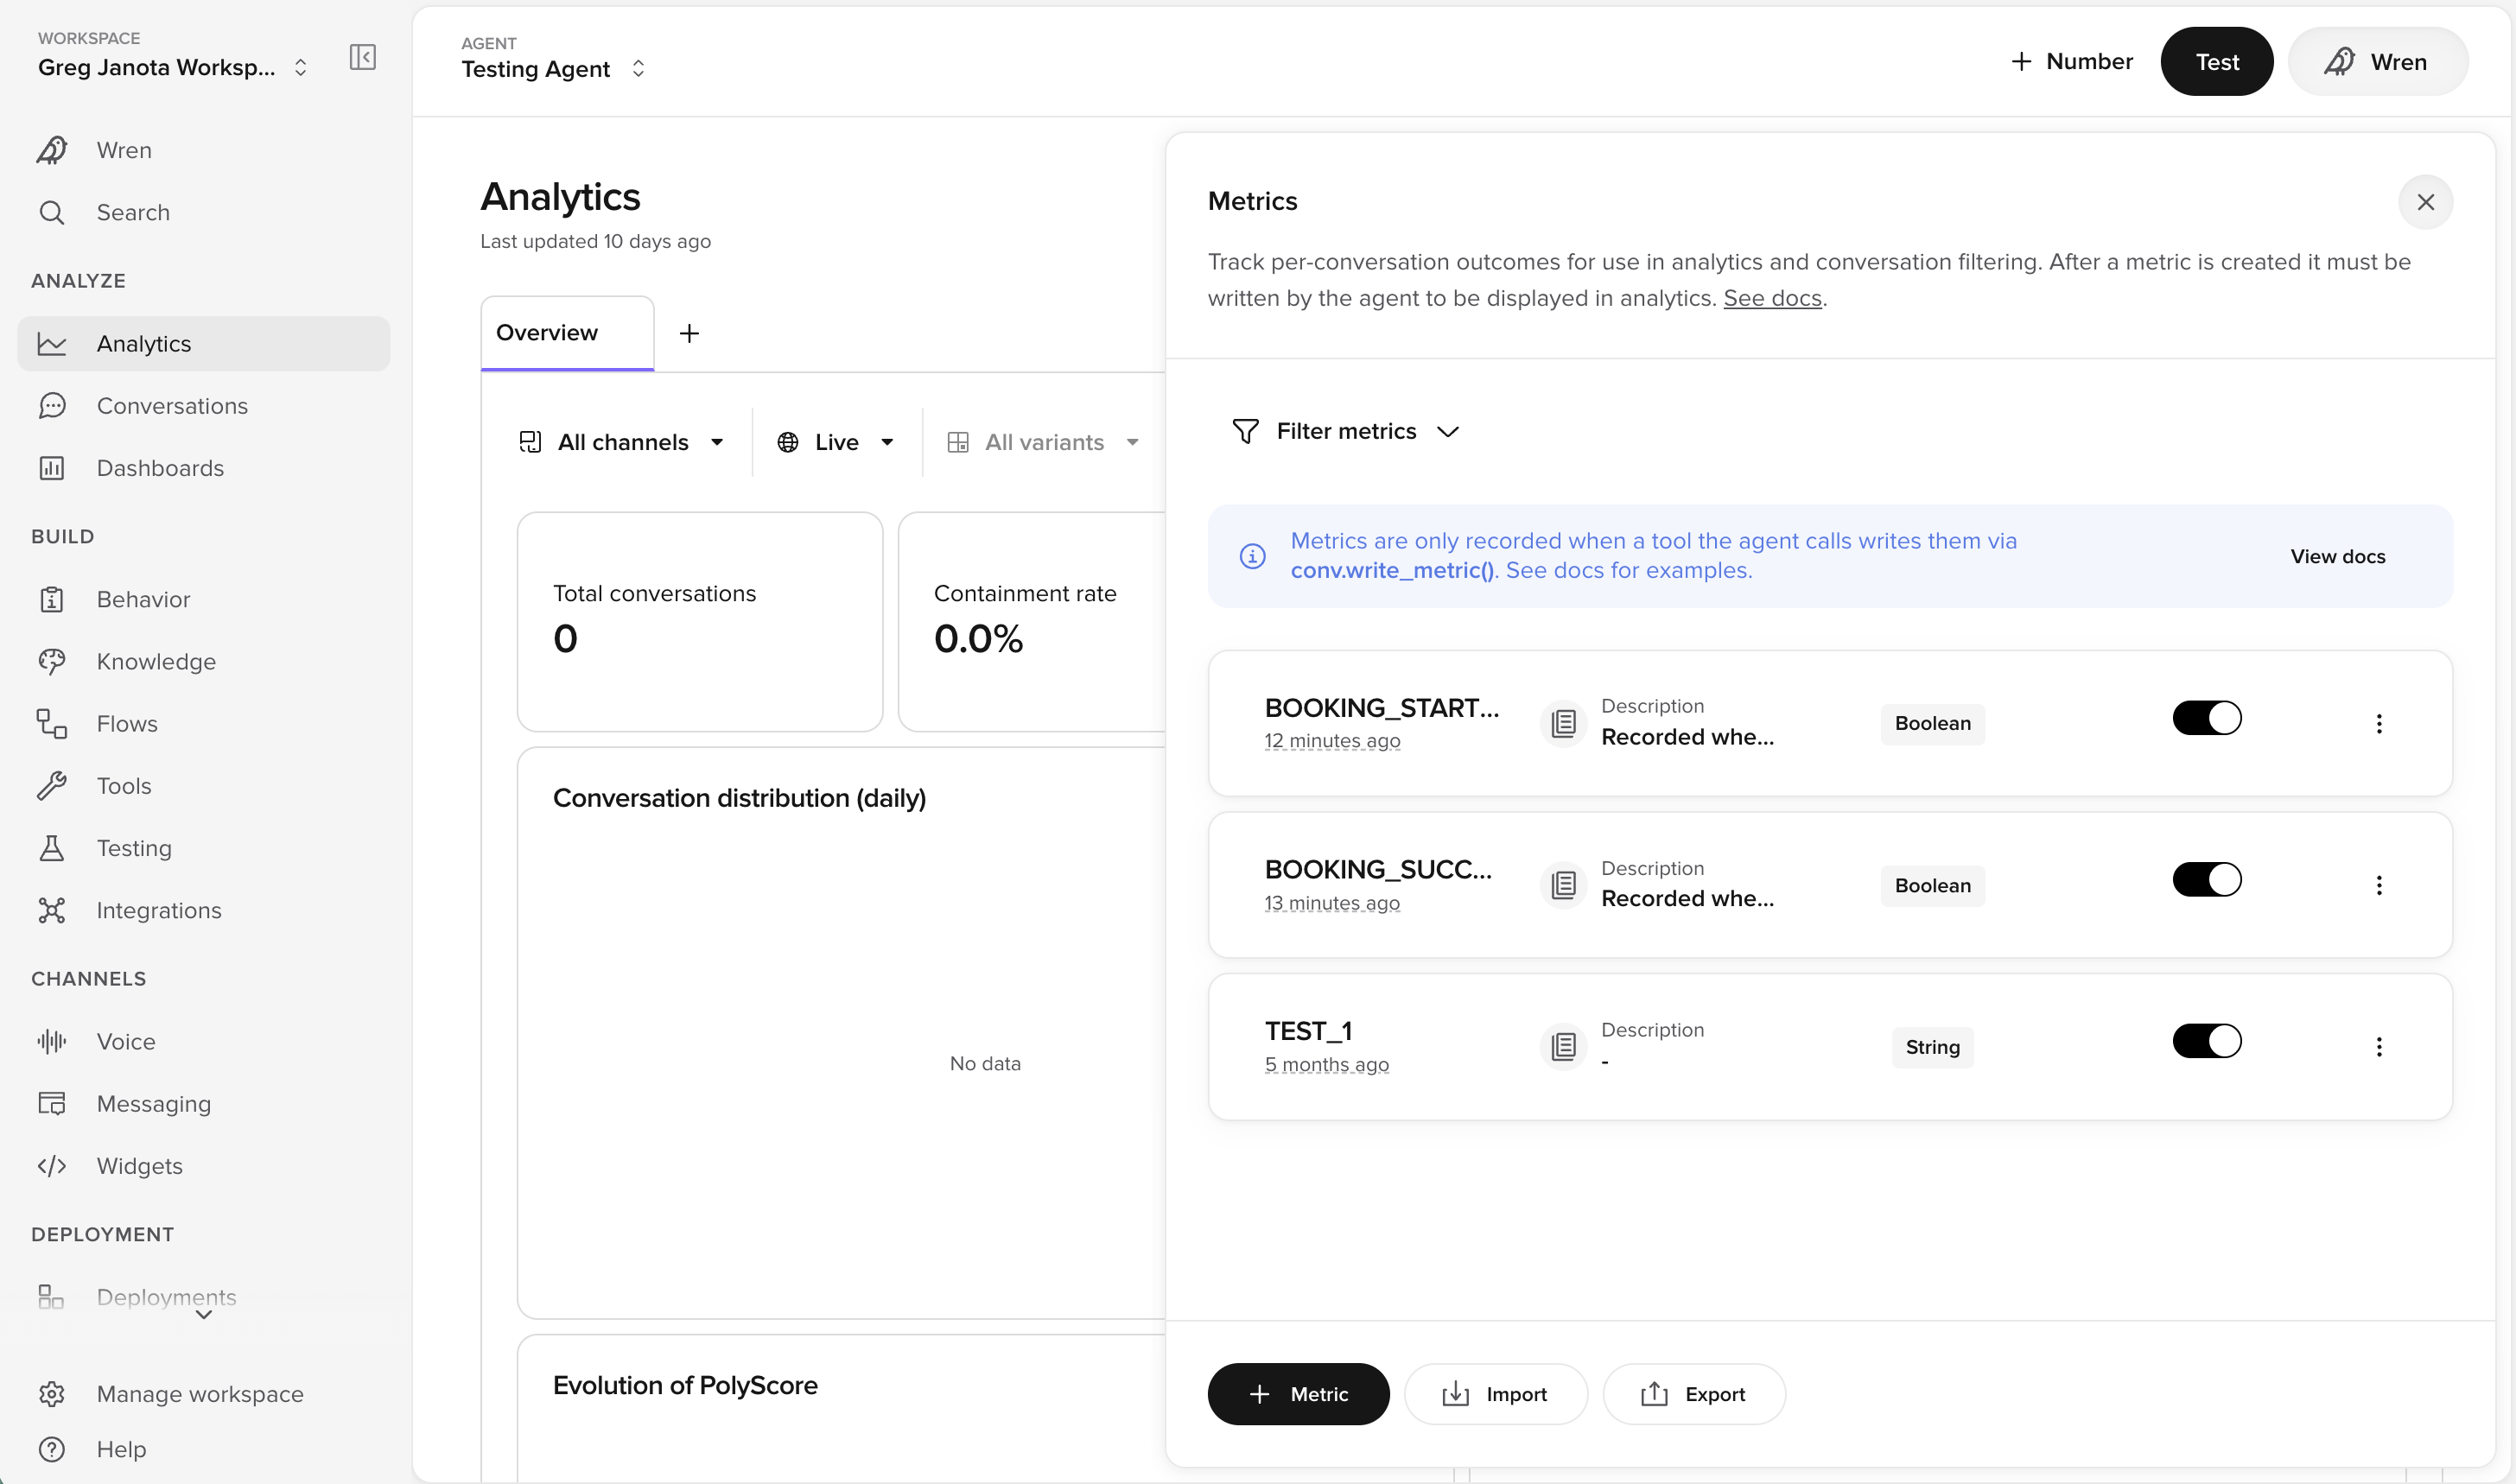Image resolution: width=2516 pixels, height=1484 pixels.
Task: Click the TEST_1 metric name
Action: pyautogui.click(x=1308, y=1031)
